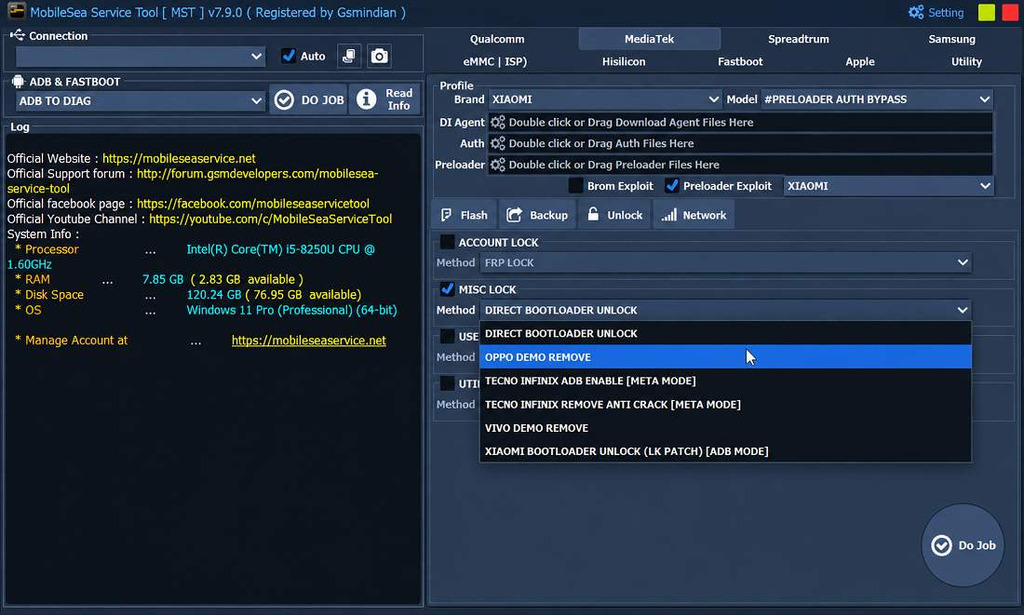Open the Setting gear icon

pyautogui.click(x=916, y=12)
